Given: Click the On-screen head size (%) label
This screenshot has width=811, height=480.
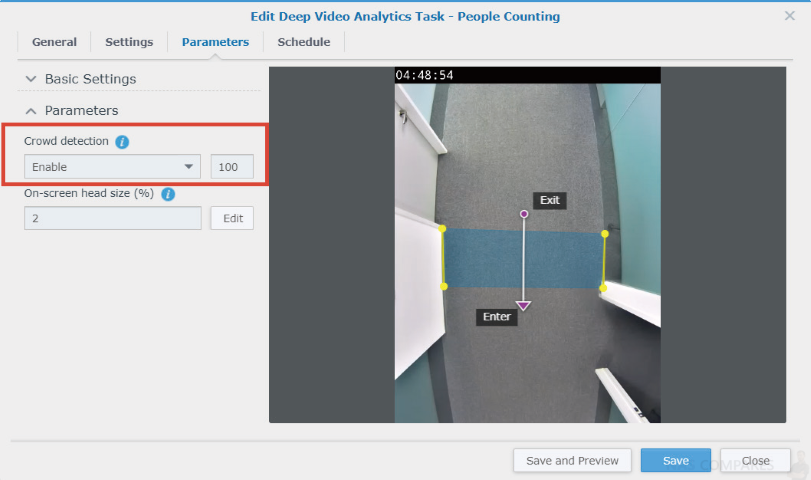Looking at the screenshot, I should pos(89,193).
